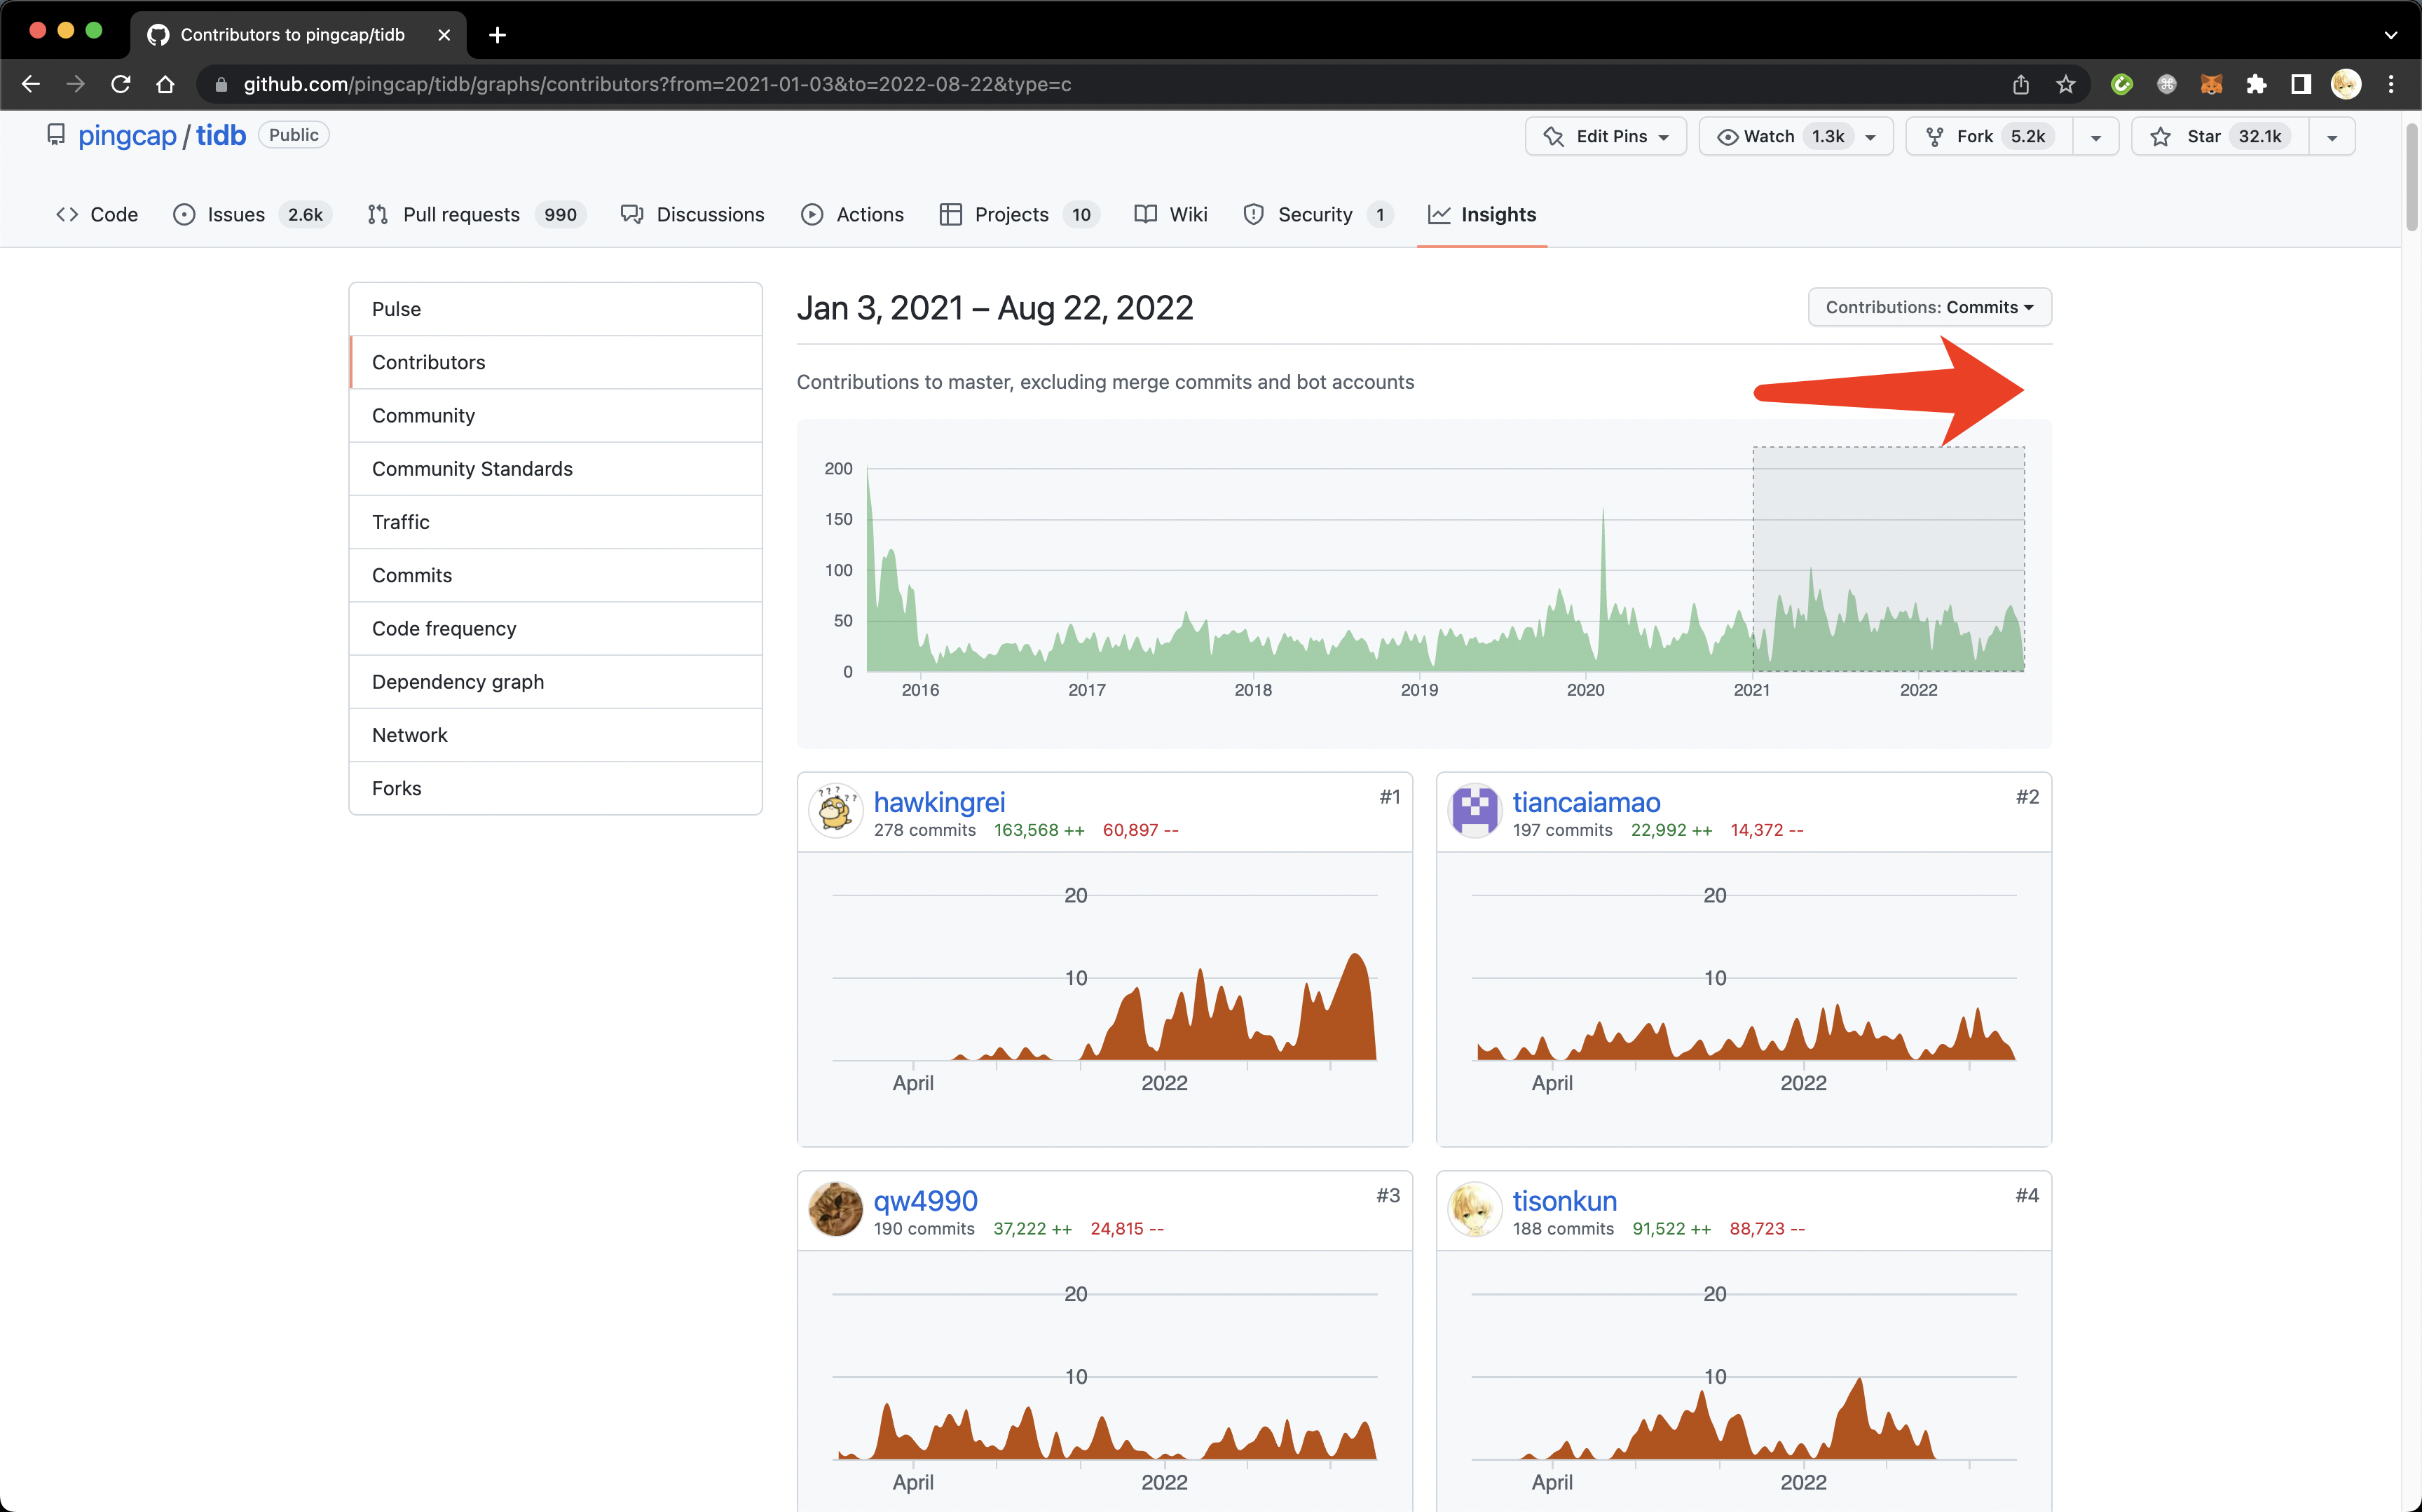This screenshot has width=2422, height=1512.
Task: Go to the Actions tab
Action: click(x=852, y=214)
